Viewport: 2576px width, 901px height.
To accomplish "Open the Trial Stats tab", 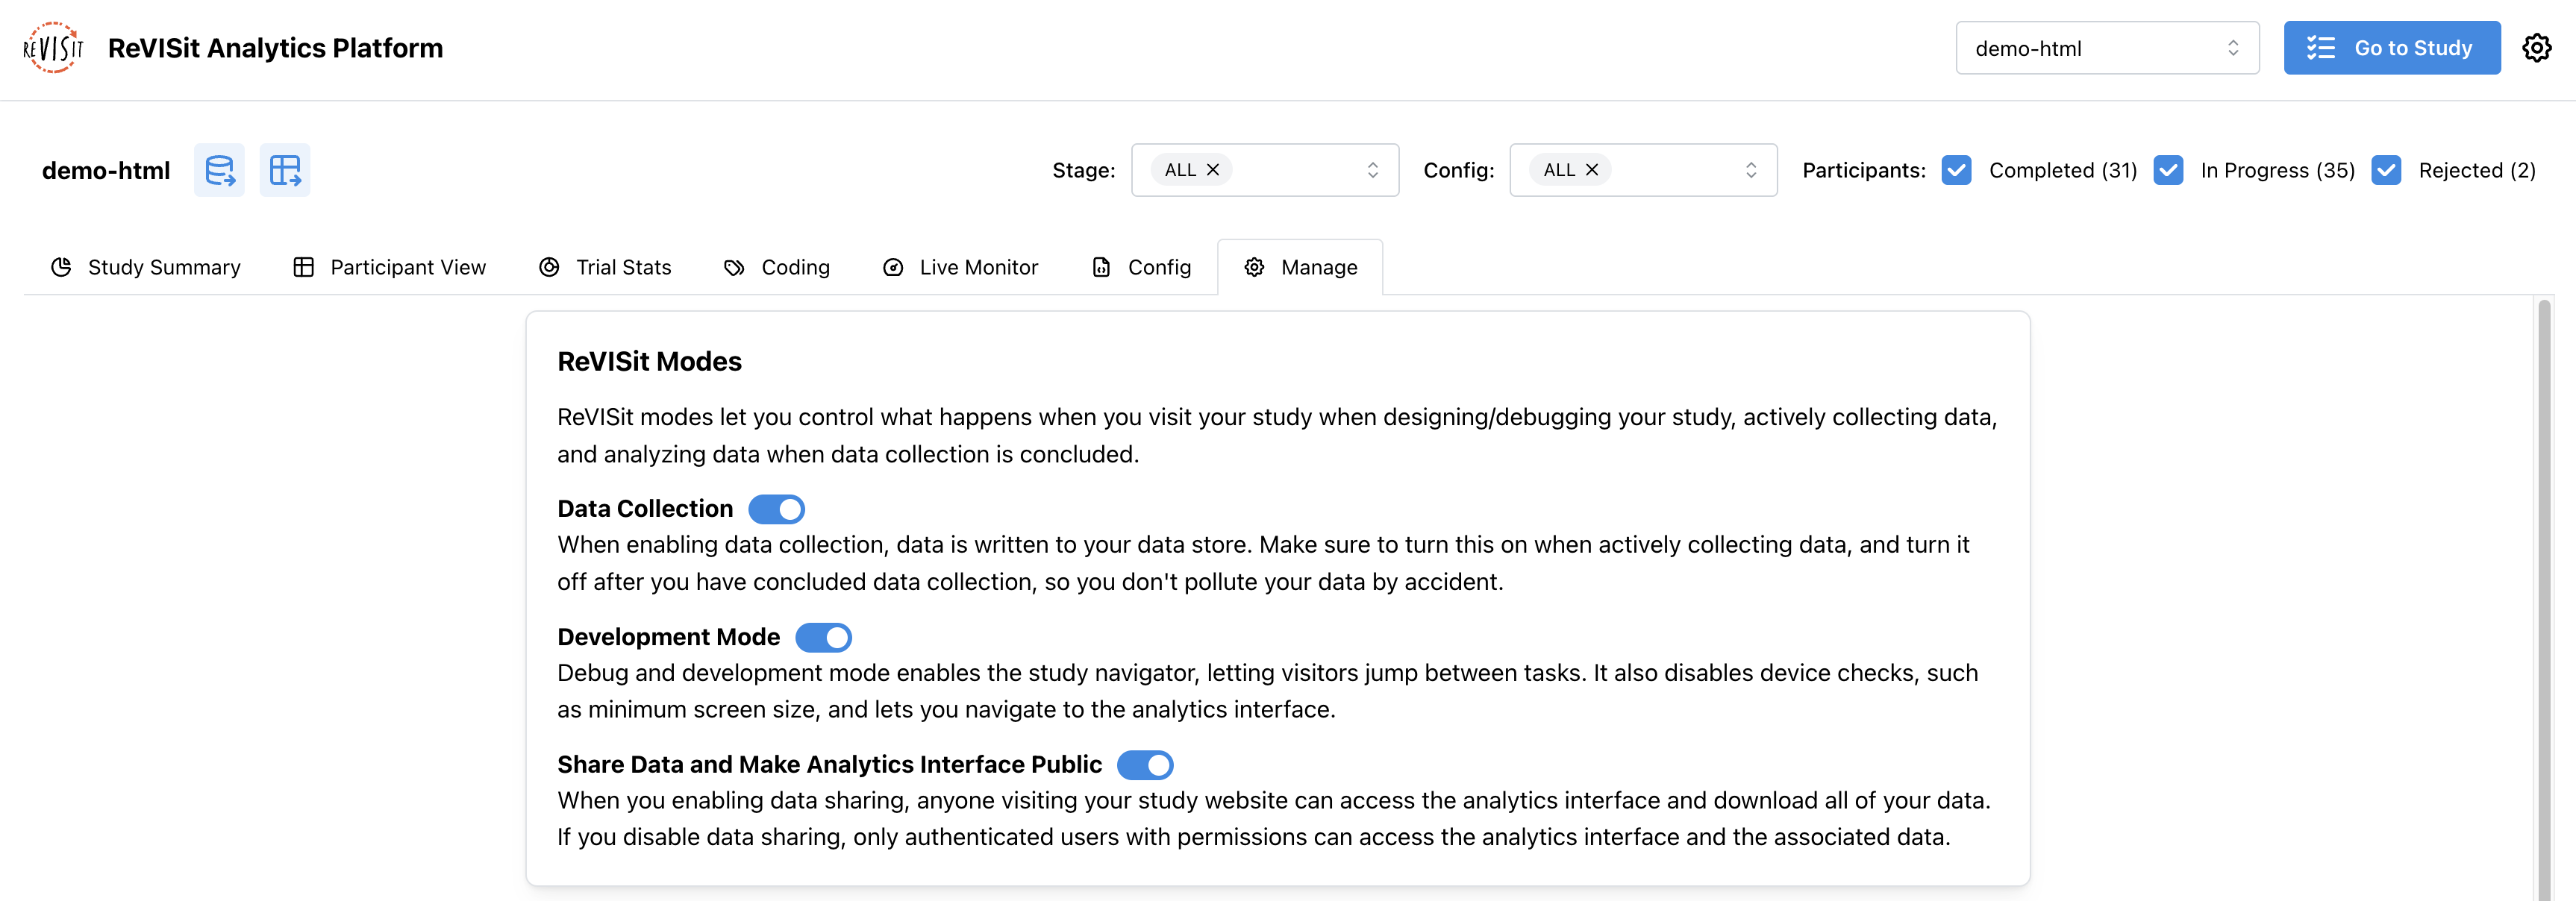I will pos(605,267).
